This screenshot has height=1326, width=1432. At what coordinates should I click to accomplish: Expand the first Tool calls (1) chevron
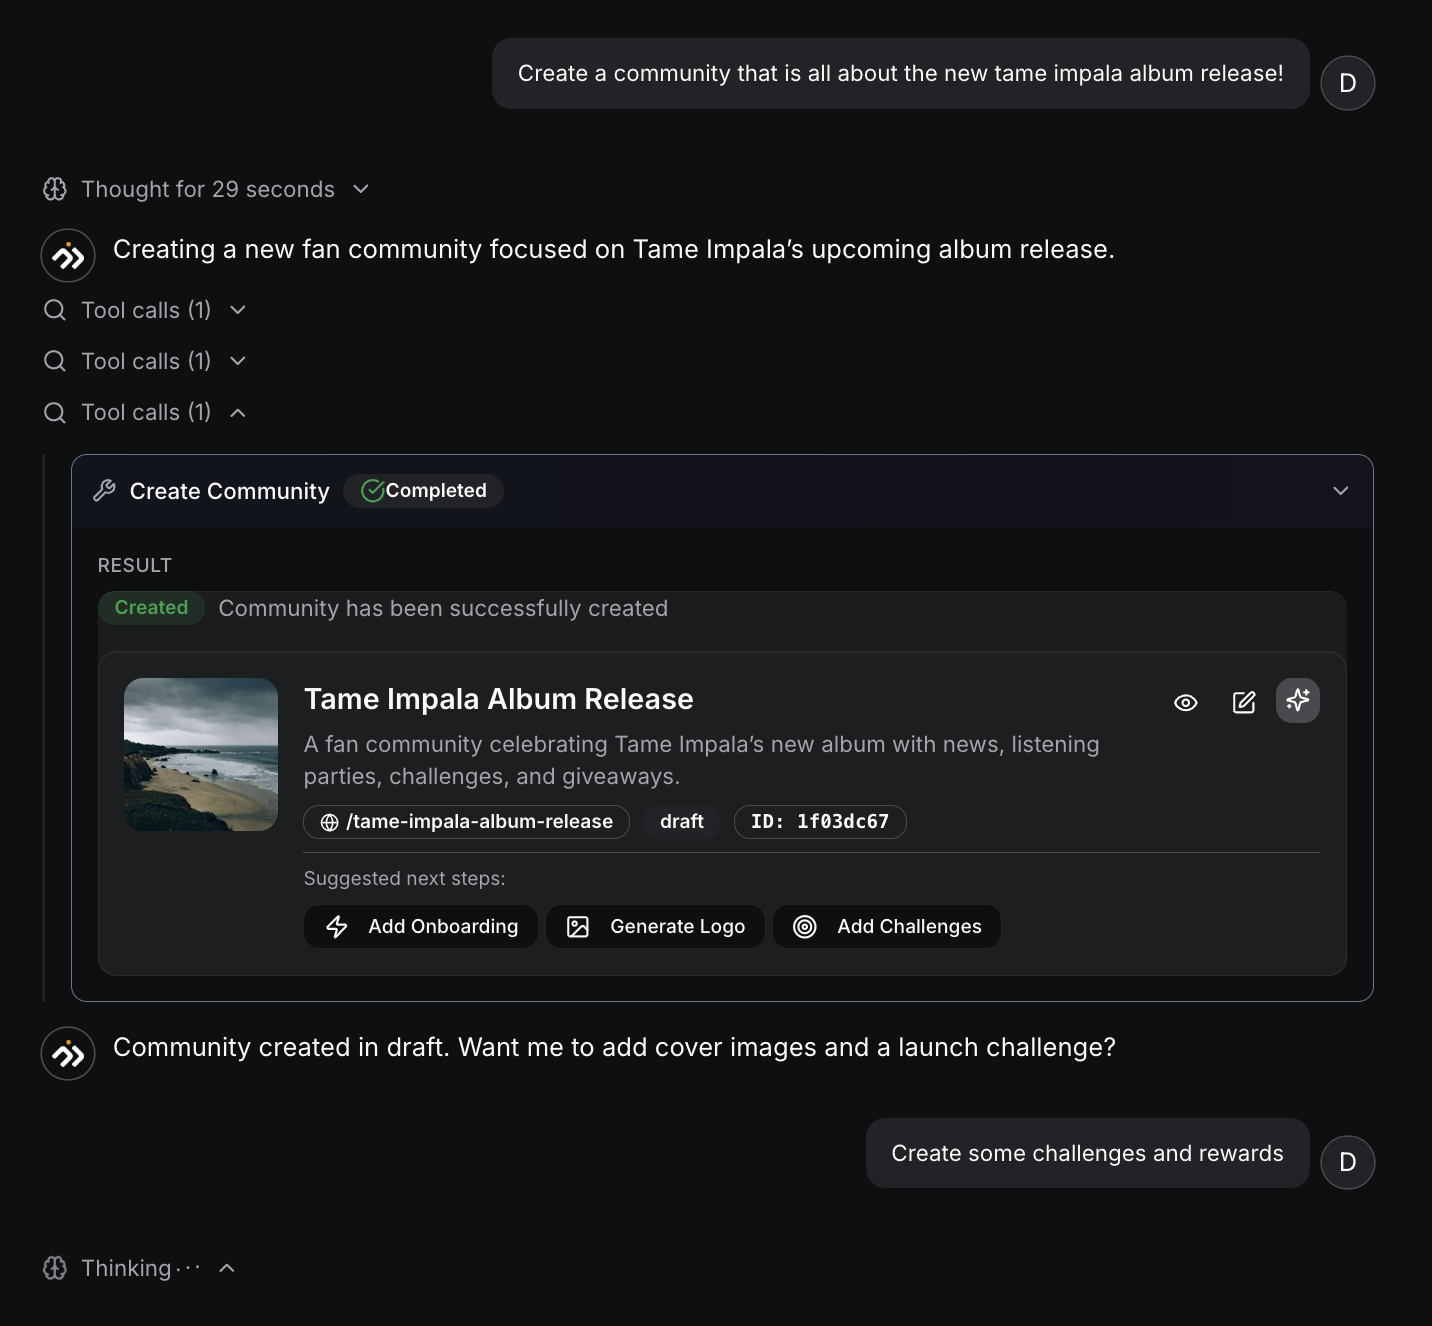[238, 310]
